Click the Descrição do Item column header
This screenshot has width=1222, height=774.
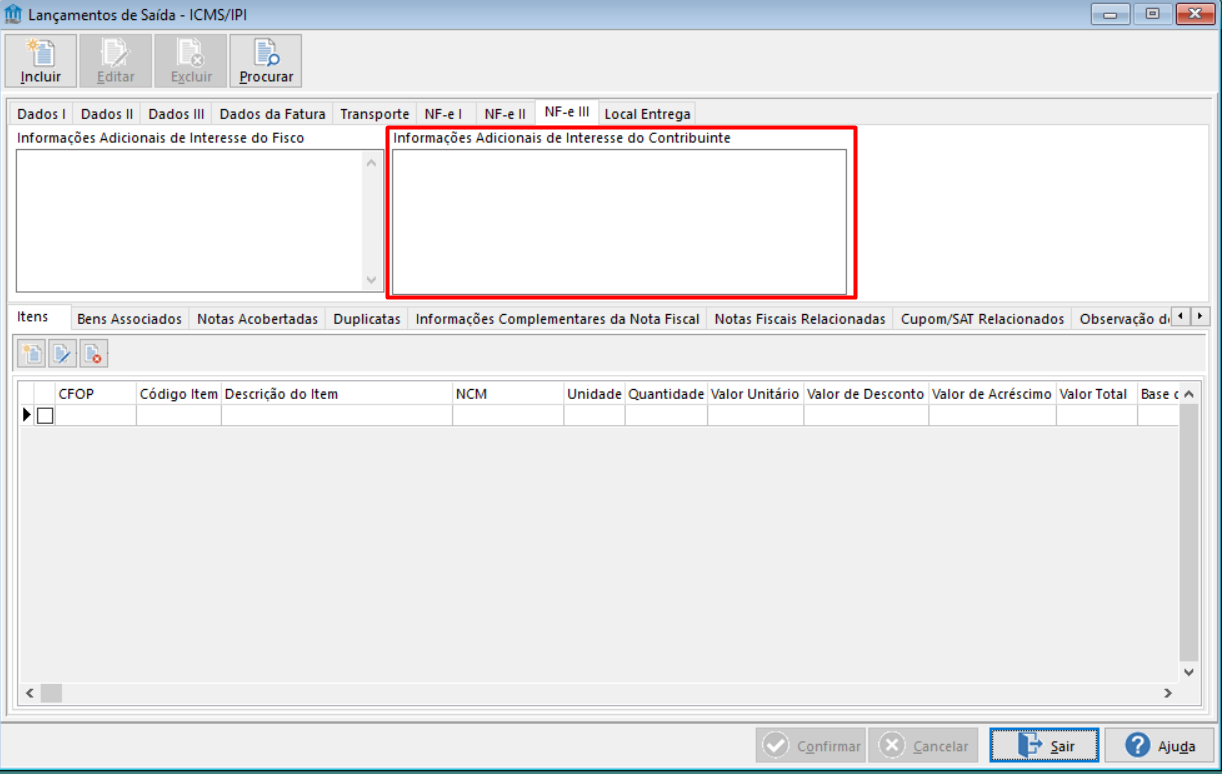337,394
